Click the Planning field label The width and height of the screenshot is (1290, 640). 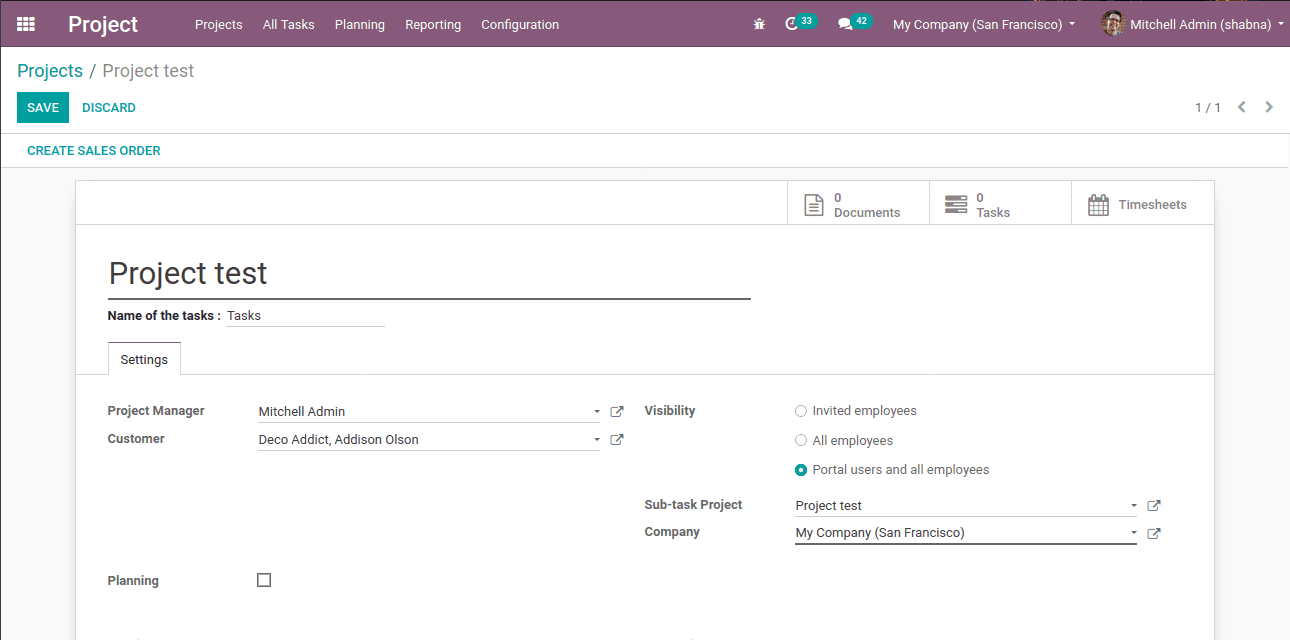pyautogui.click(x=133, y=581)
